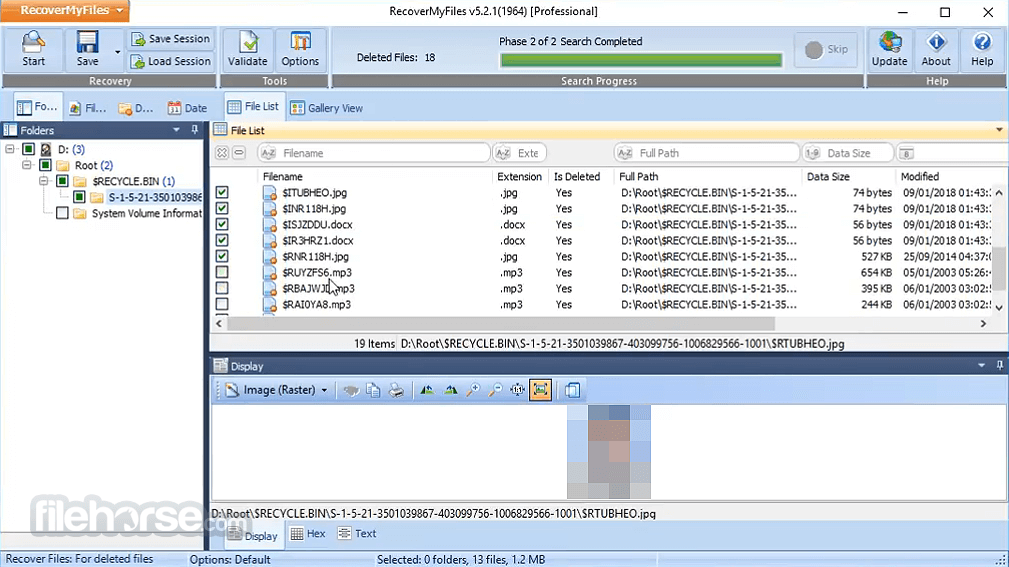Image resolution: width=1009 pixels, height=567 pixels.
Task: Click the print image icon
Action: click(x=396, y=390)
